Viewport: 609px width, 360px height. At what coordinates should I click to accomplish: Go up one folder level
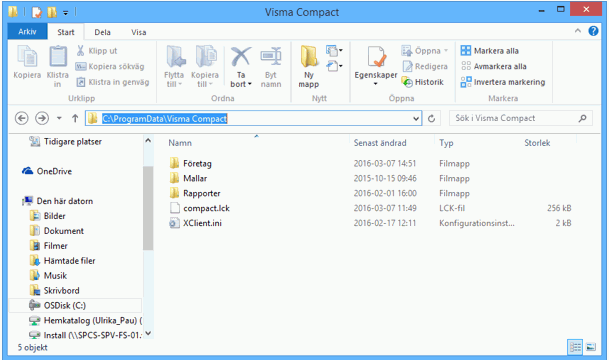click(75, 118)
